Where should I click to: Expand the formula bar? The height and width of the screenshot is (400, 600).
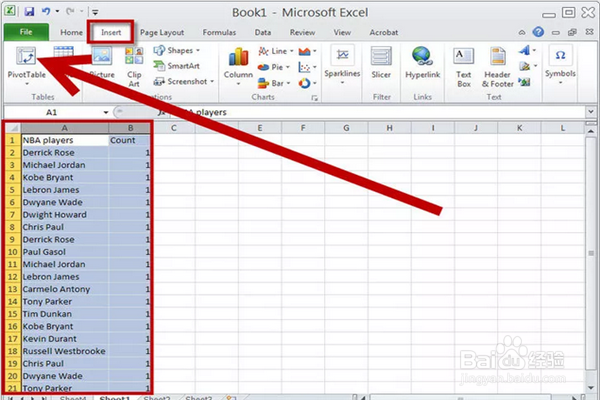pyautogui.click(x=590, y=112)
